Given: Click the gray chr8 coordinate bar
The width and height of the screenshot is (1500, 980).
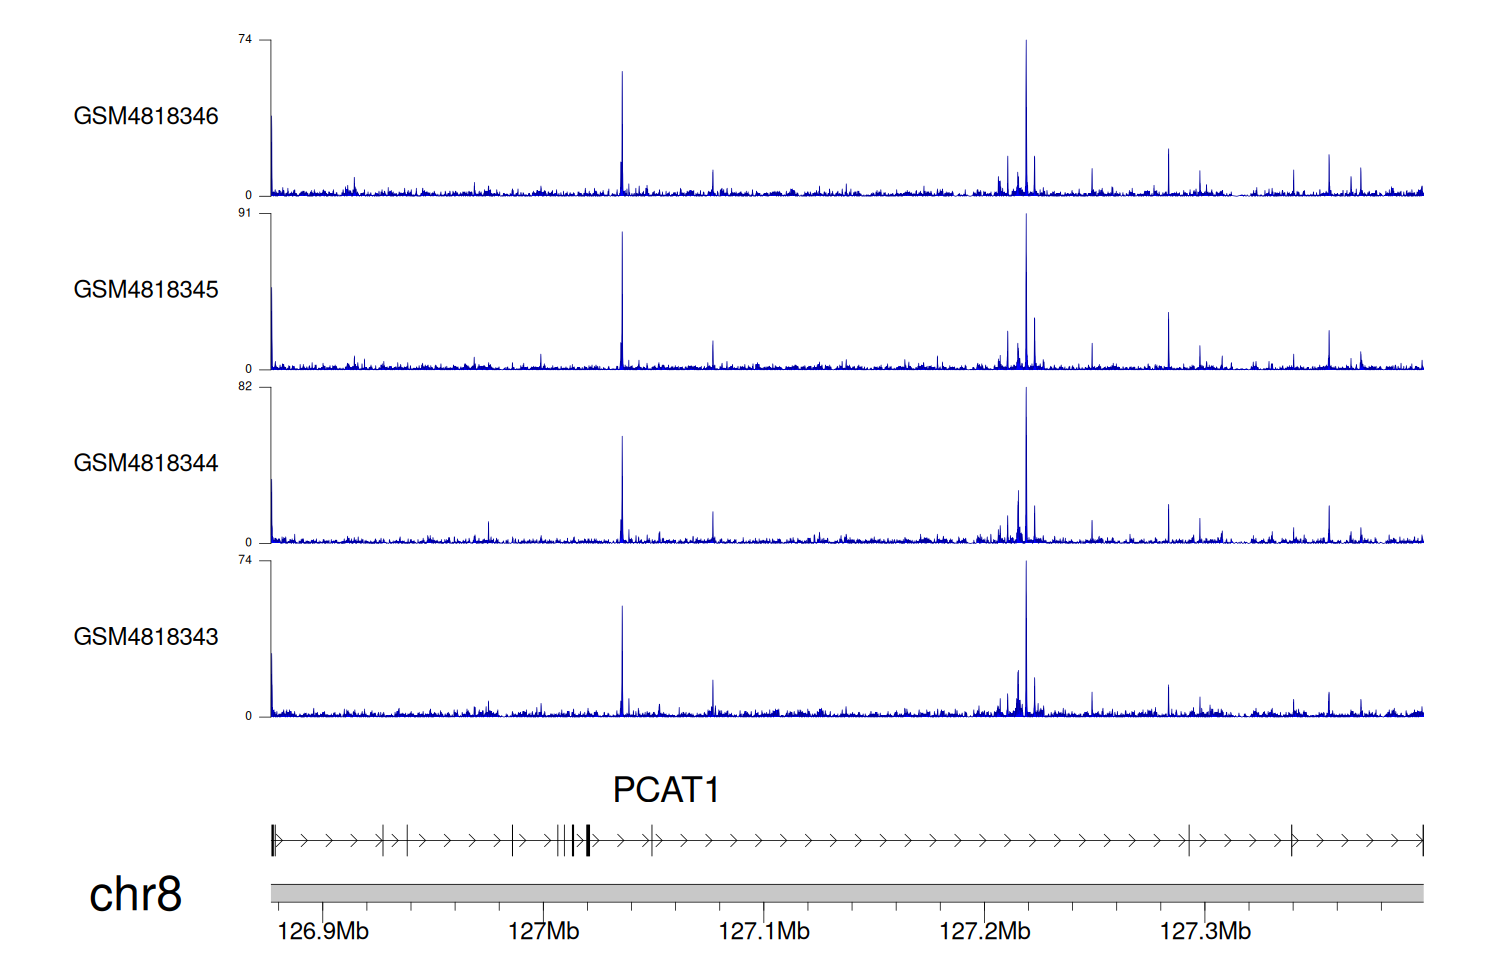Looking at the screenshot, I should pyautogui.click(x=846, y=893).
